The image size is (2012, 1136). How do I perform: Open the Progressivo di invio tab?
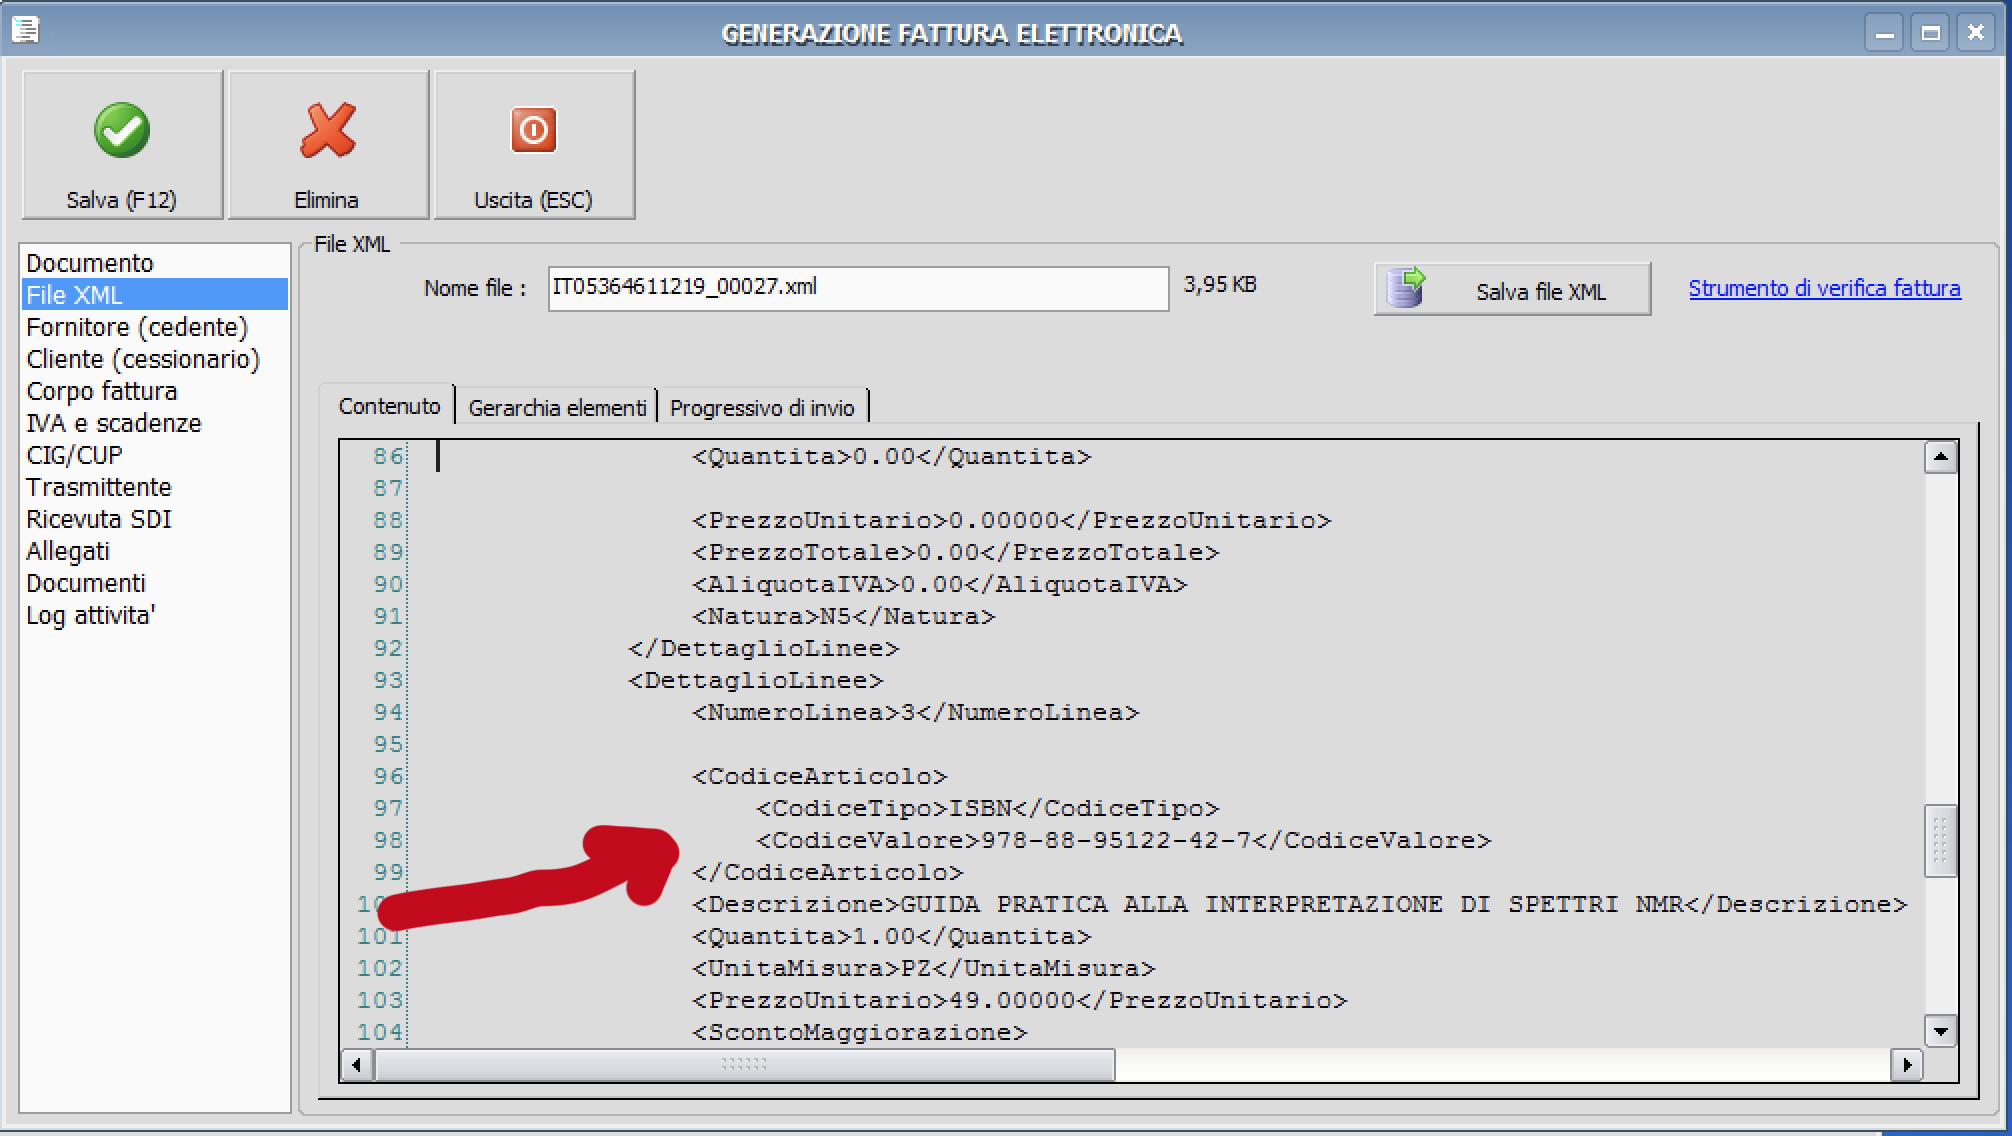tap(762, 408)
